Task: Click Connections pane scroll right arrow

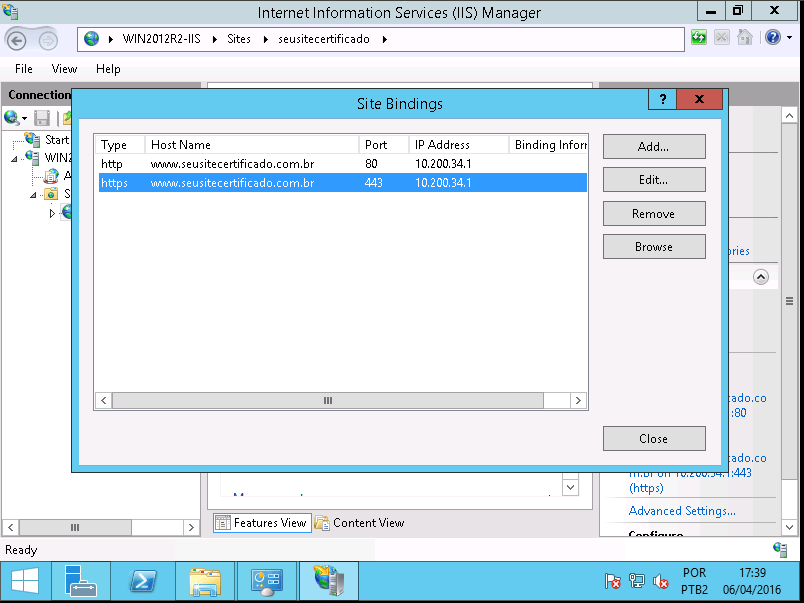Action: 191,527
